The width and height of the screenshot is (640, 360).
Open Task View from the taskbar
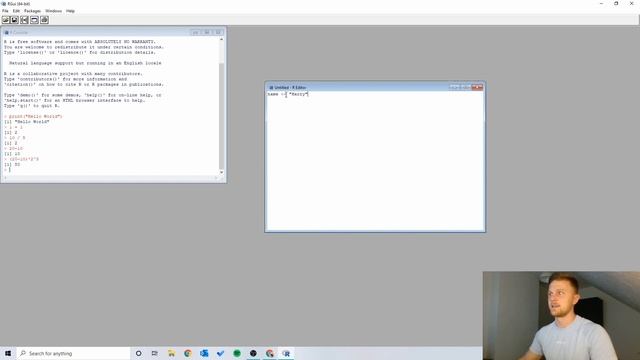[155, 353]
